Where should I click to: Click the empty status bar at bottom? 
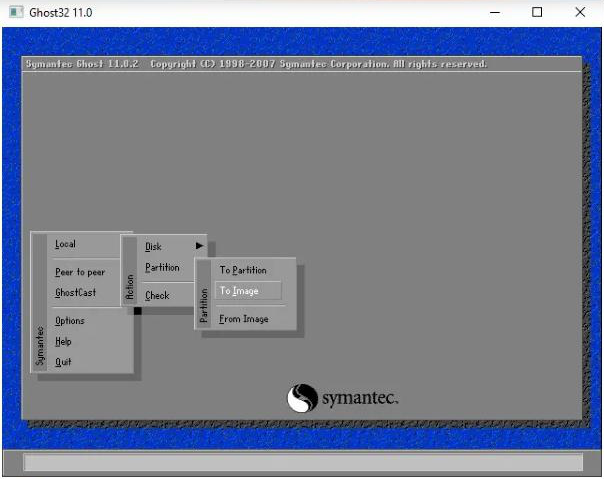click(x=302, y=462)
